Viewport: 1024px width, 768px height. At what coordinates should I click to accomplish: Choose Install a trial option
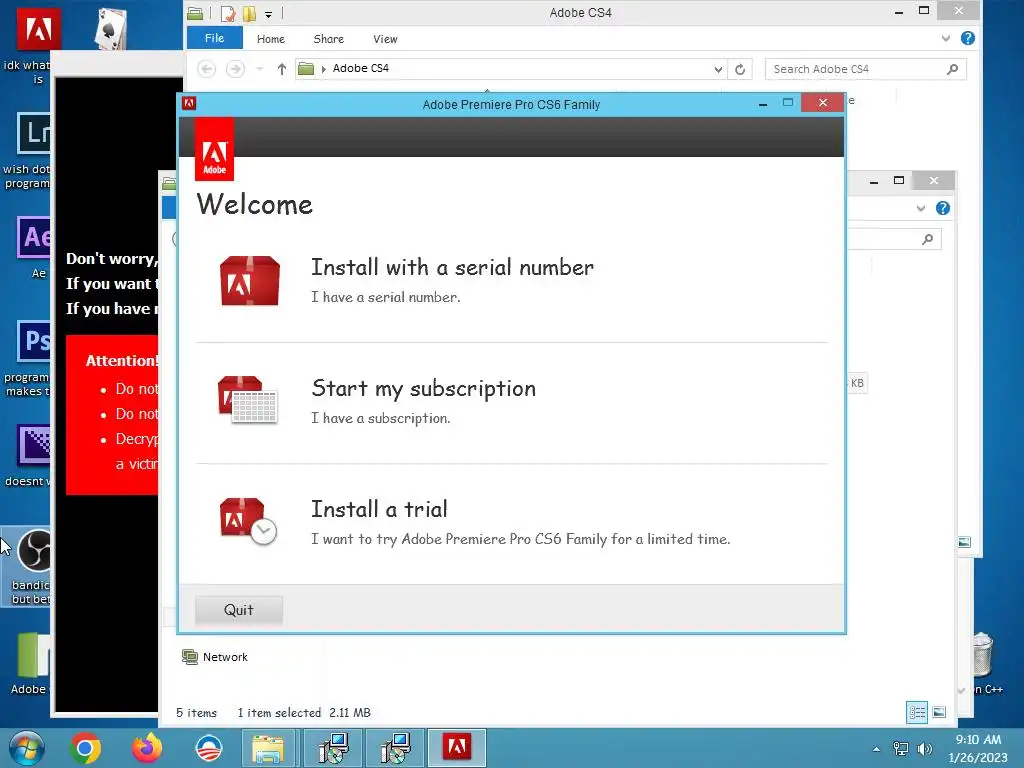tap(379, 509)
